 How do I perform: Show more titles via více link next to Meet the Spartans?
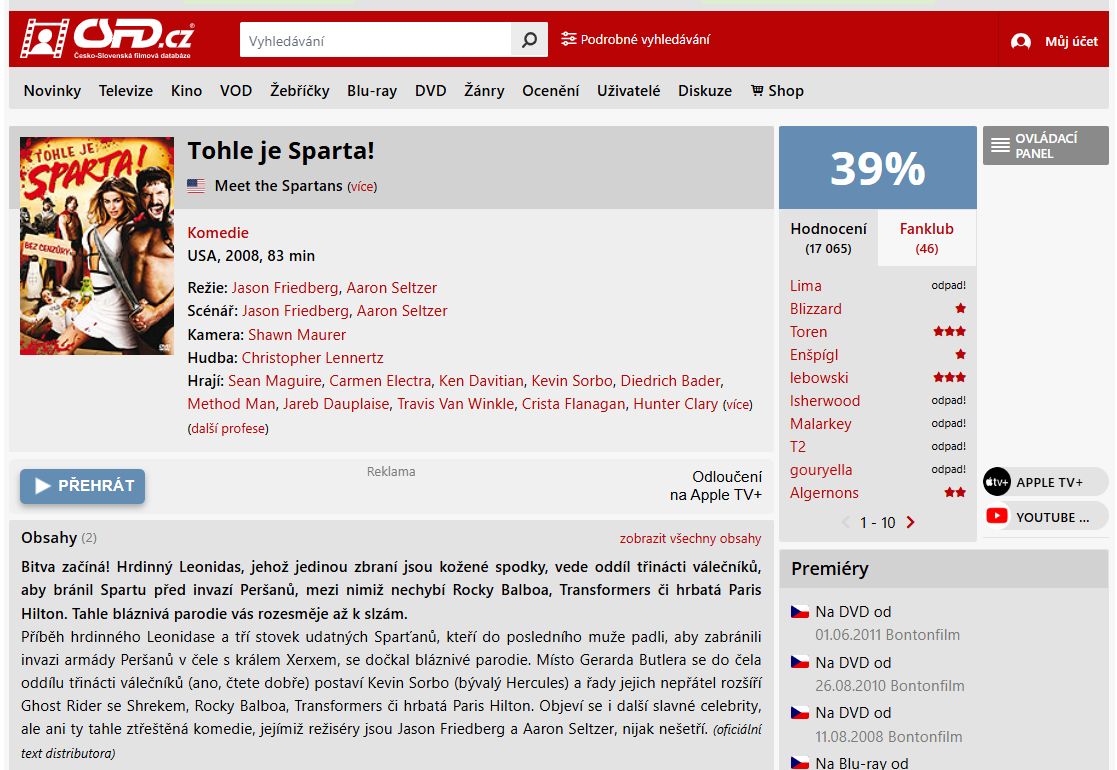coord(362,187)
